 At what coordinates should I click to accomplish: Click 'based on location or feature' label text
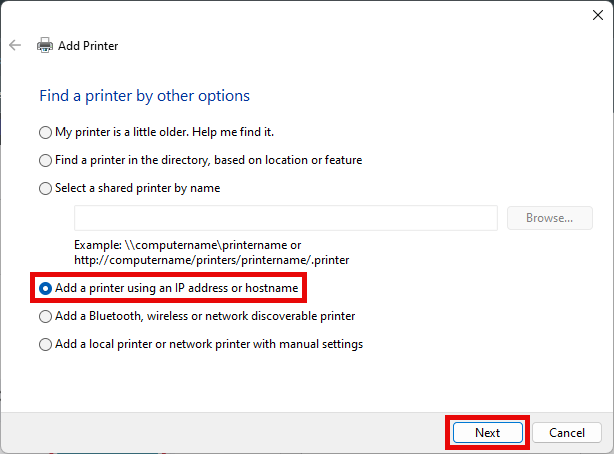tap(288, 160)
